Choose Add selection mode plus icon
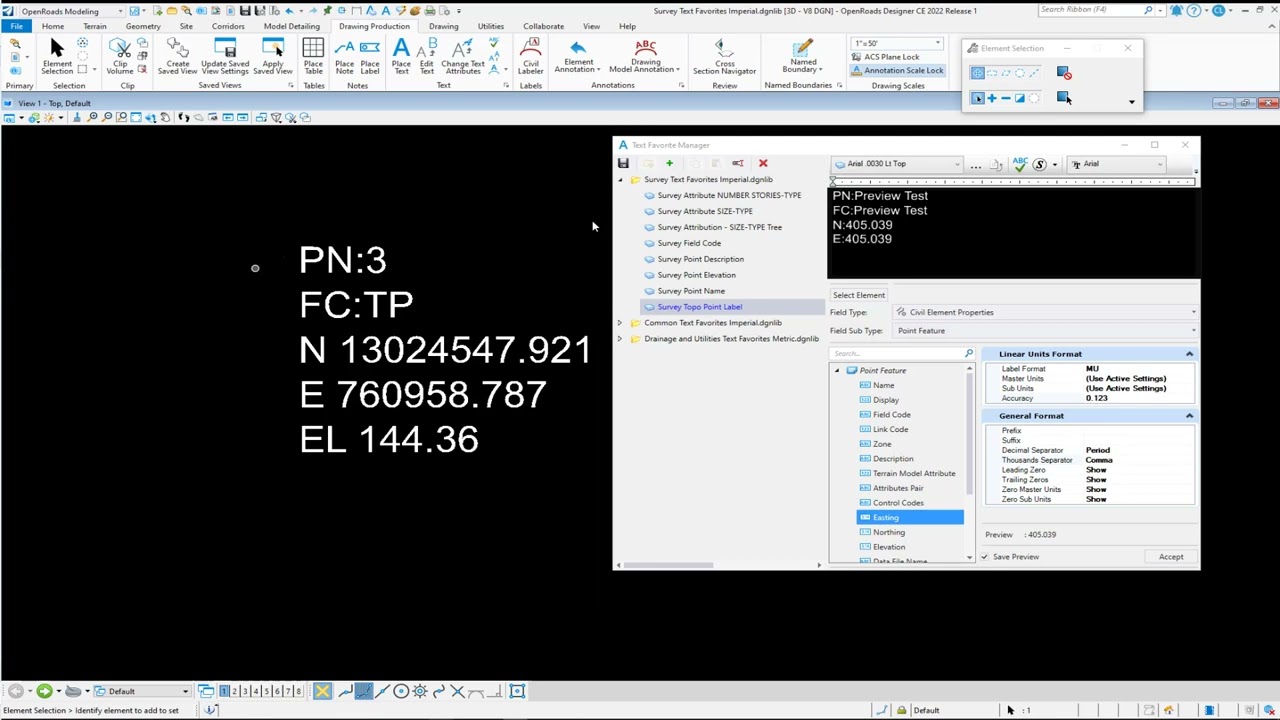This screenshot has height=720, width=1280. click(x=992, y=98)
